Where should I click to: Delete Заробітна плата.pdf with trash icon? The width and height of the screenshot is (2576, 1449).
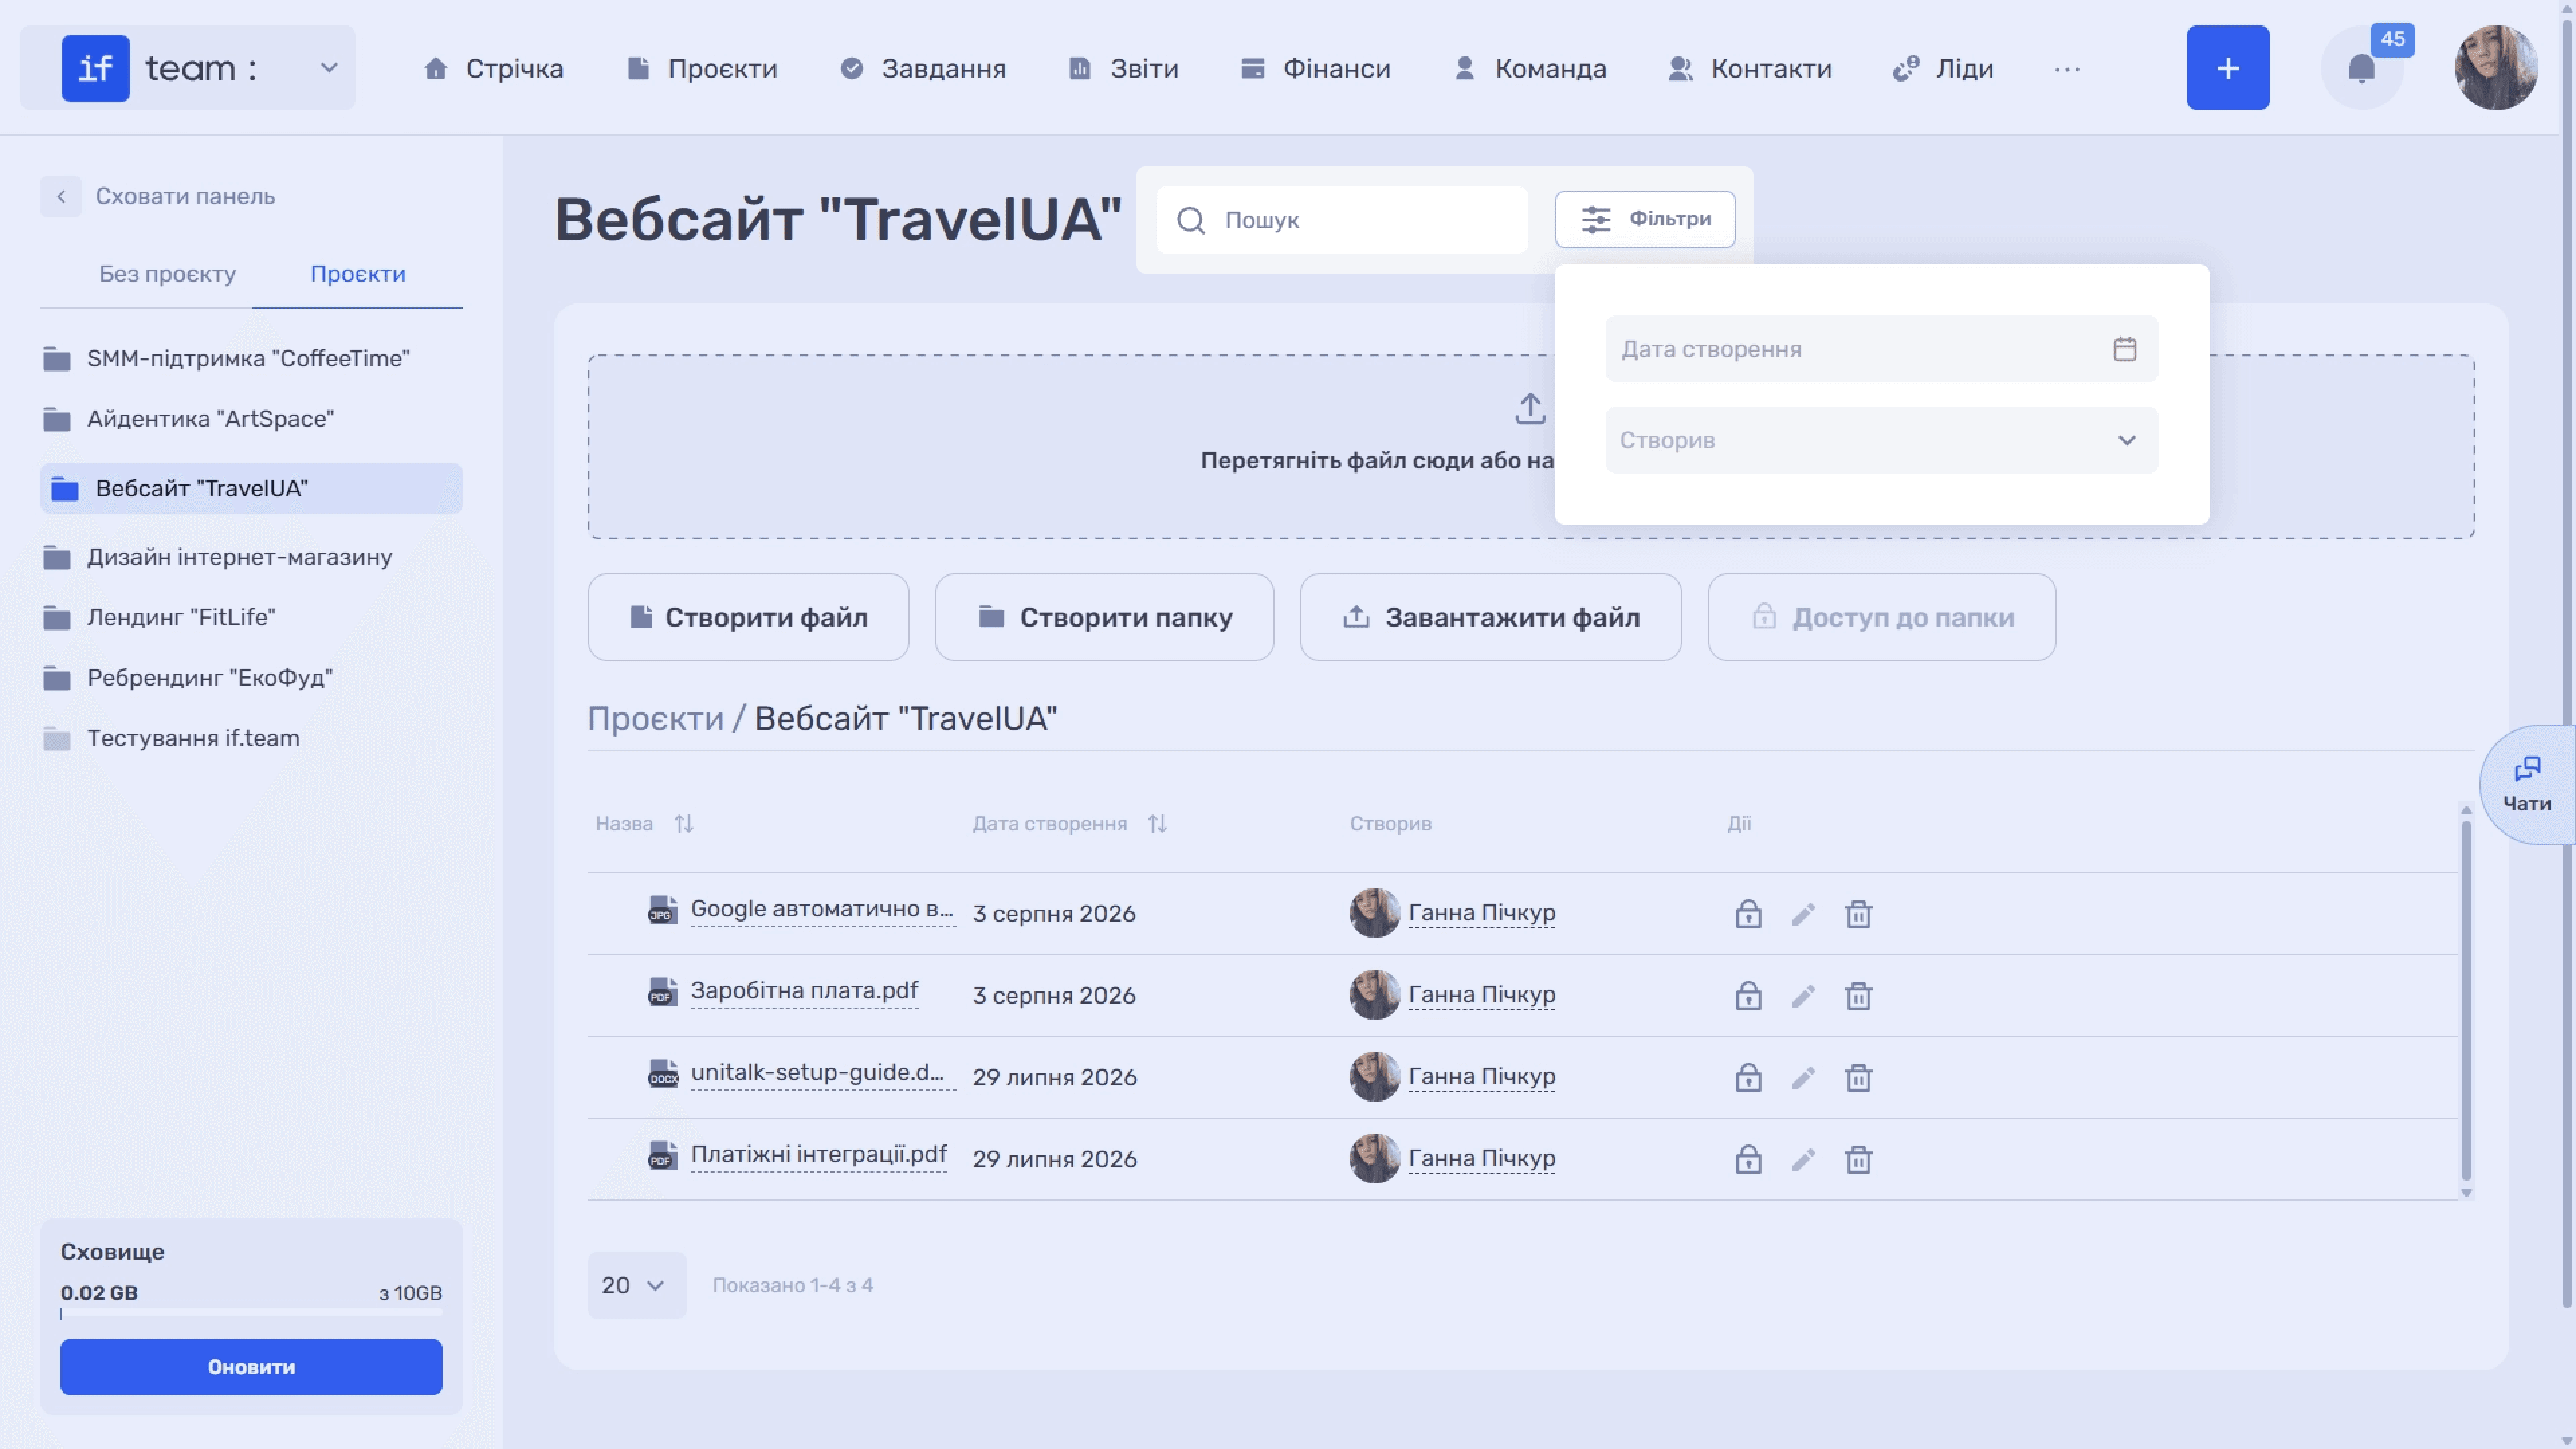click(1858, 996)
